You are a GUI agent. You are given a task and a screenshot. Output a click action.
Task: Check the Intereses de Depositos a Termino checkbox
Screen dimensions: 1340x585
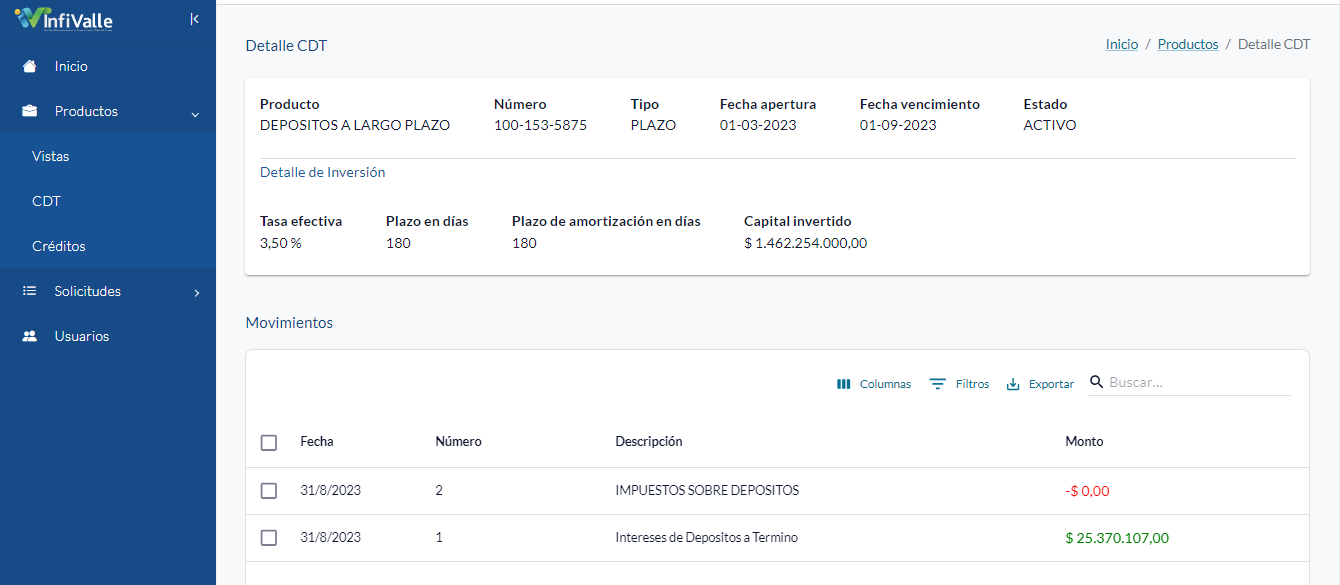click(269, 538)
